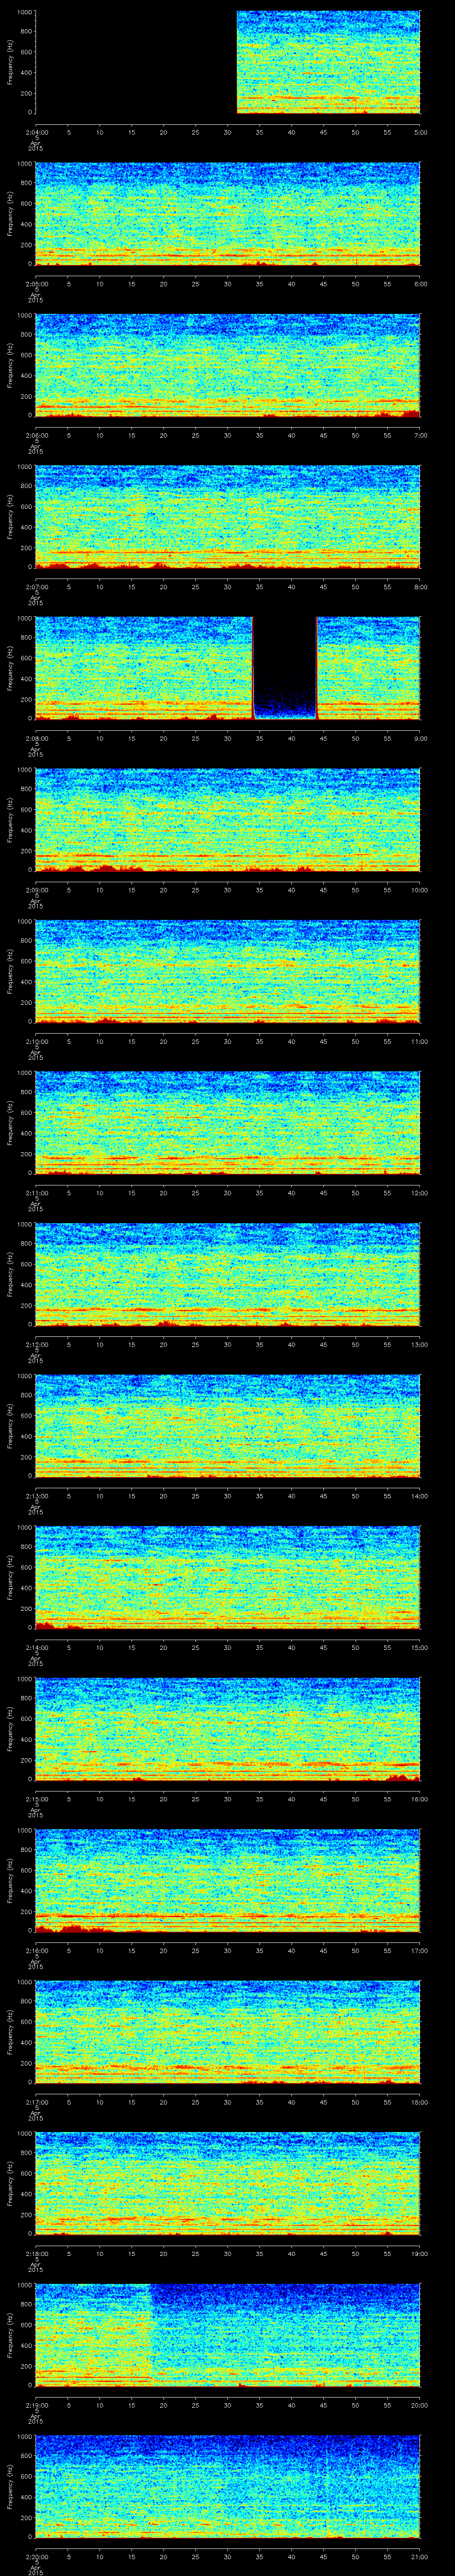
Task: Select the '20:00' end time label
Action: (420, 2406)
